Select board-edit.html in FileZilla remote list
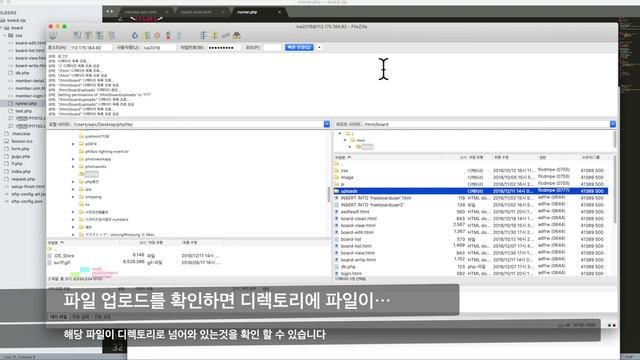This screenshot has width=640, height=360. tap(471, 232)
